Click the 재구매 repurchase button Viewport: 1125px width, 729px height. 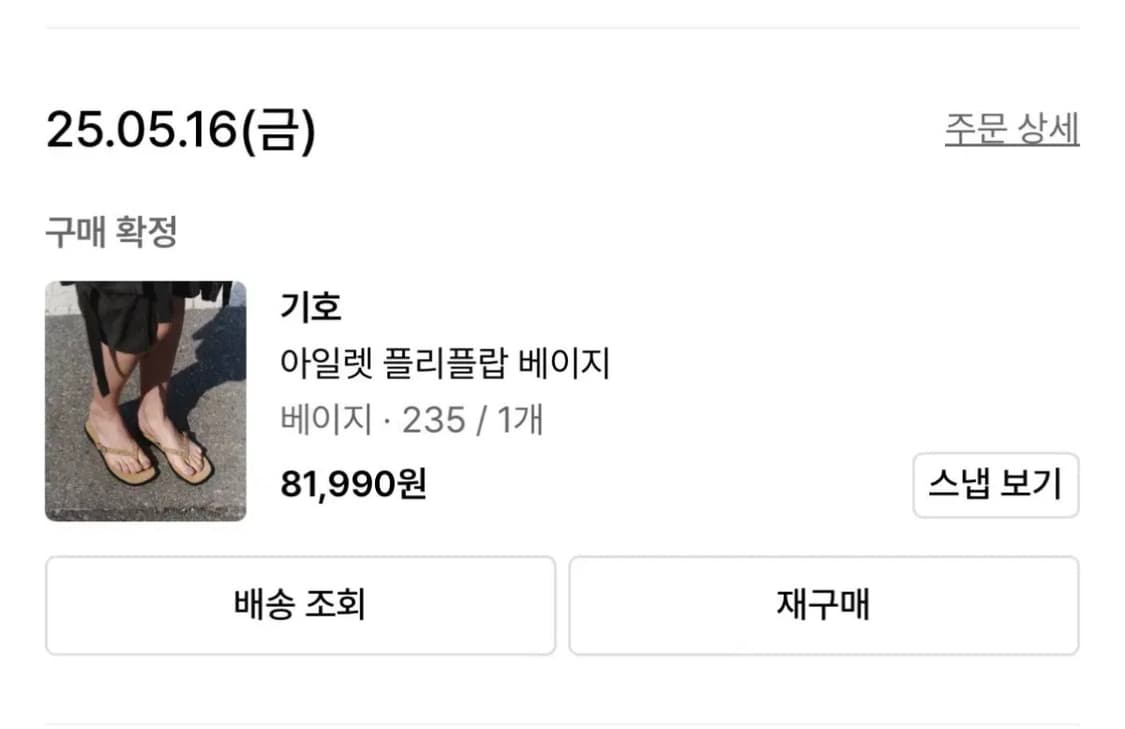823,604
